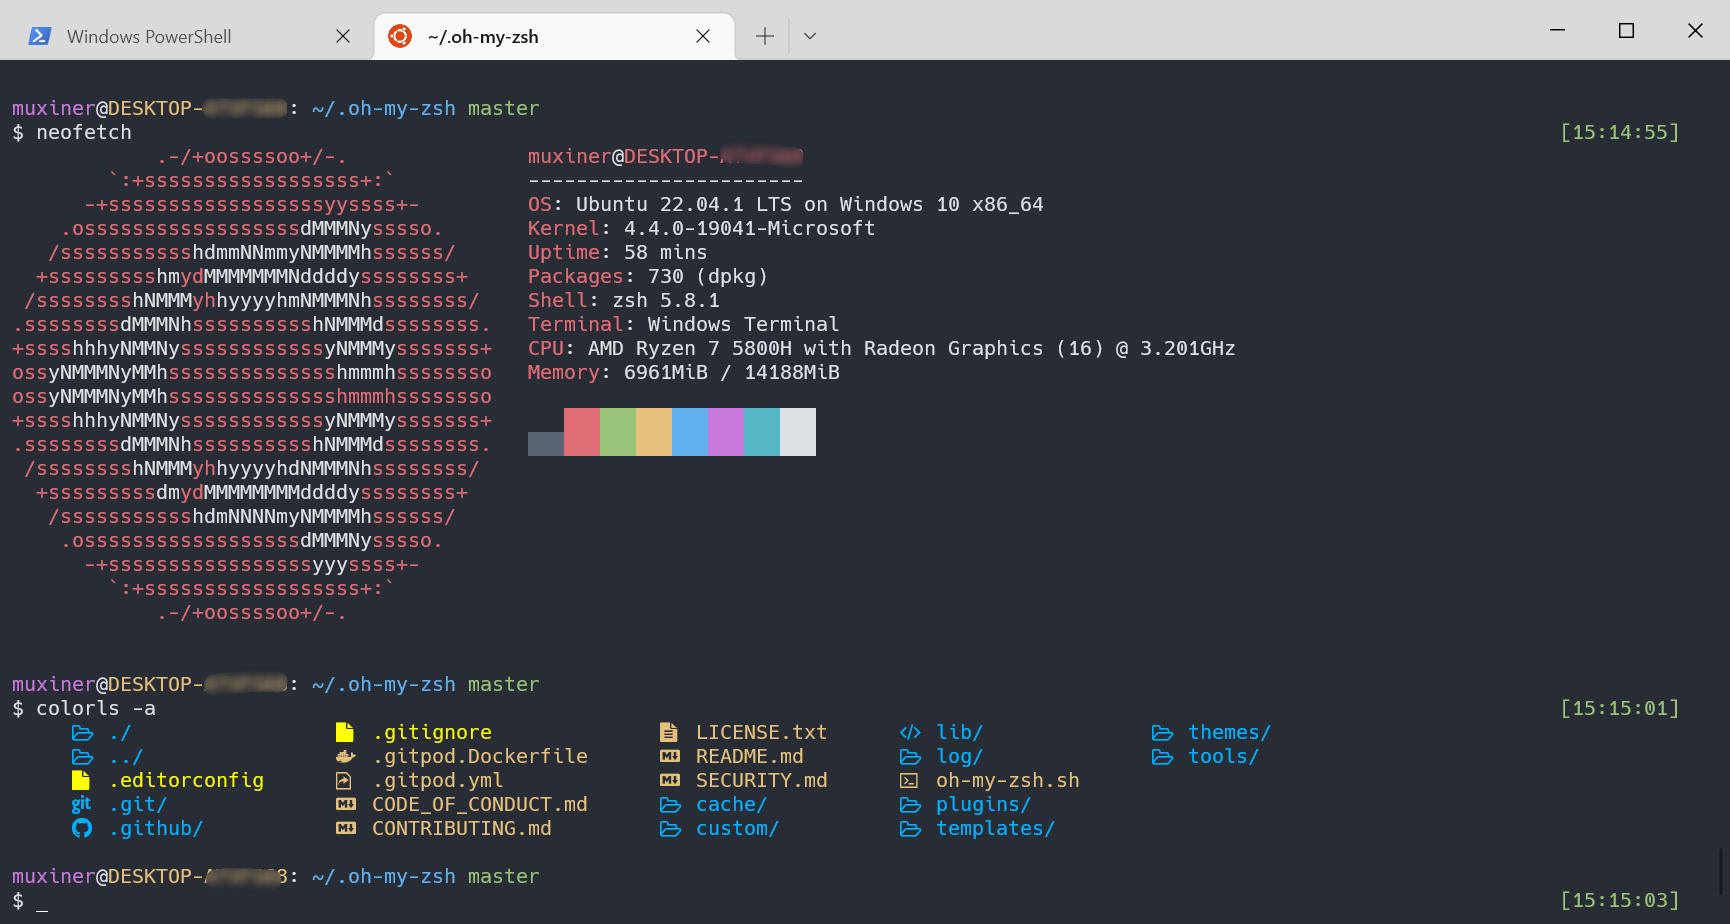
Task: Click the plugins/ directory name
Action: coord(983,804)
